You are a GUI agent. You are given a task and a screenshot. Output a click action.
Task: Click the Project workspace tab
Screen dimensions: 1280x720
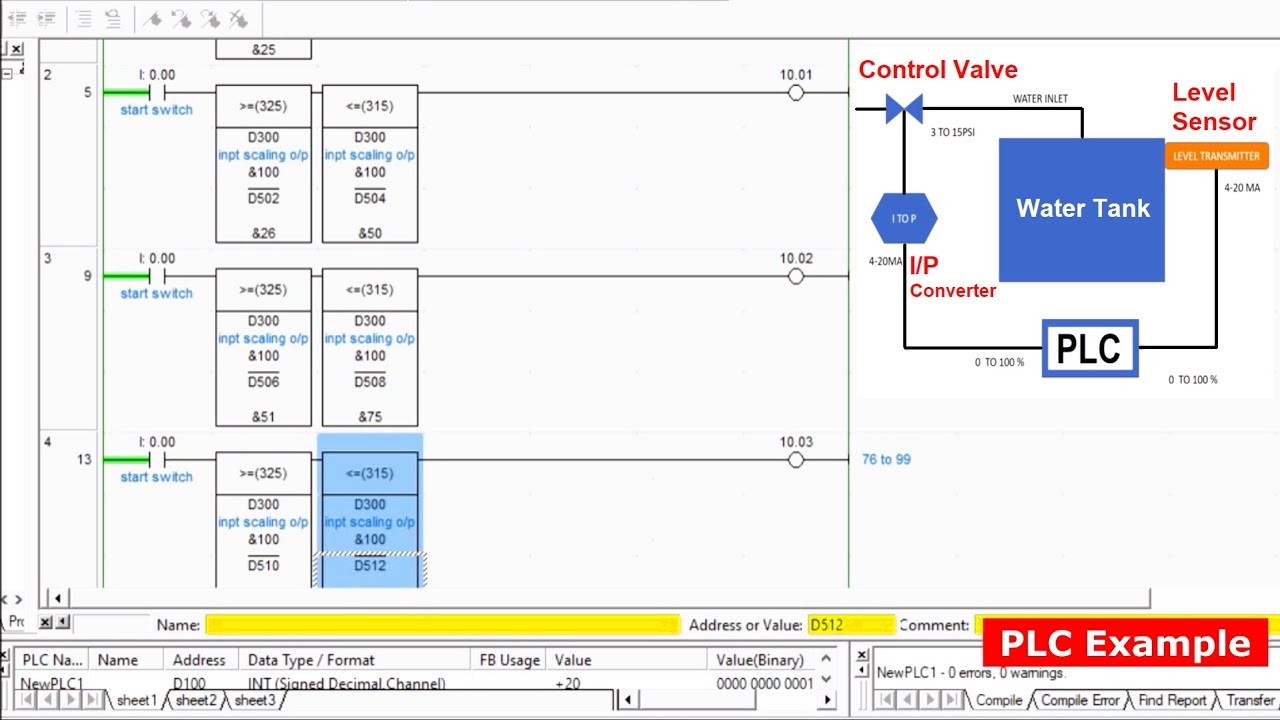(16, 621)
